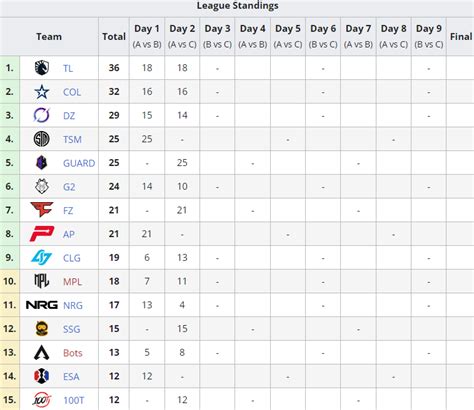Click the DarkZero logo icon
The height and width of the screenshot is (410, 474).
(42, 115)
